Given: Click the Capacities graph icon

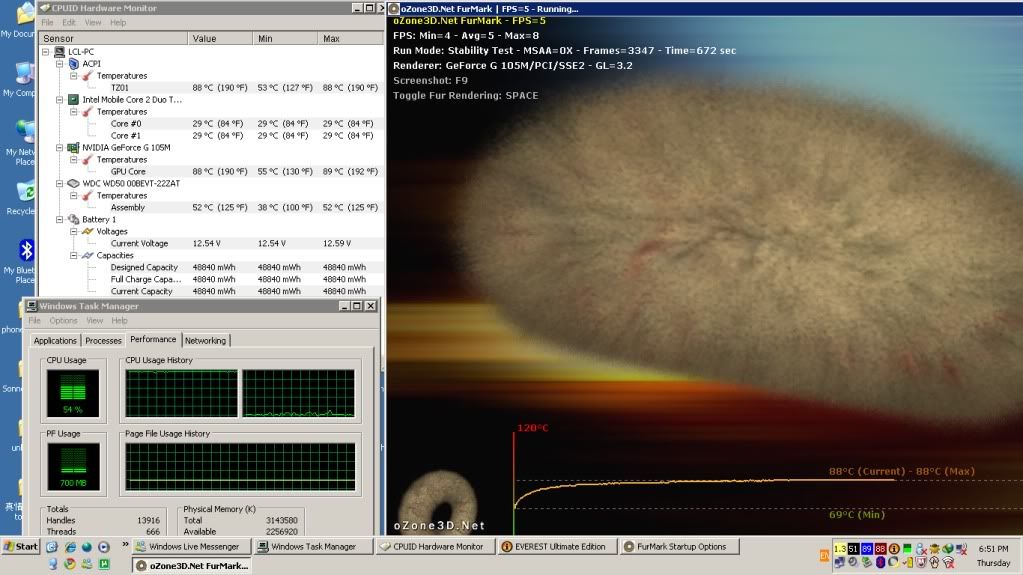Looking at the screenshot, I should click(88, 255).
